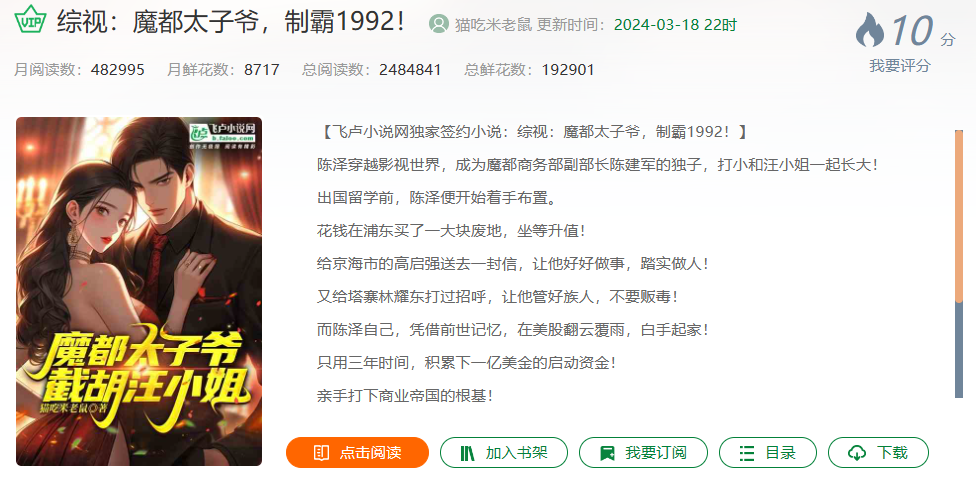Click the lower gray scrollbar track

959,350
